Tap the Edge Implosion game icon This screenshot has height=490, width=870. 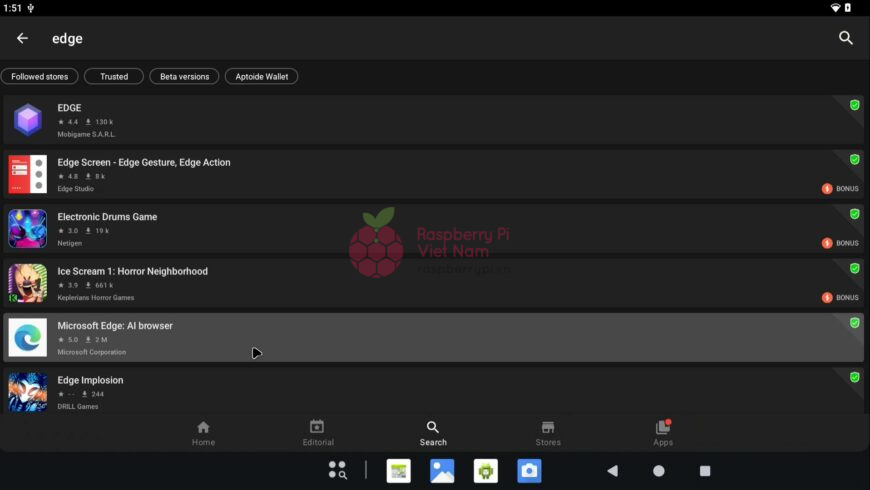click(x=28, y=391)
